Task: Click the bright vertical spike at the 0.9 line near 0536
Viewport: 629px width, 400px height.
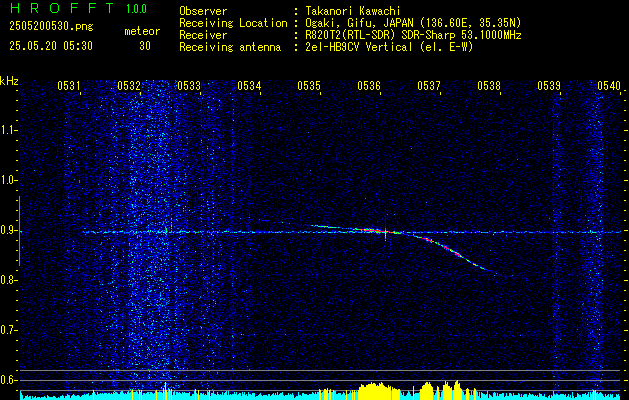Action: point(386,232)
